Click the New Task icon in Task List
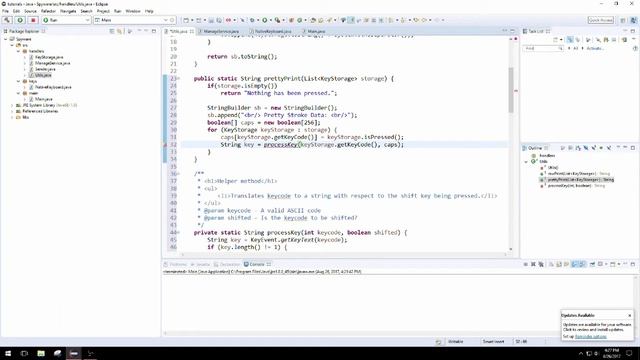Viewport: 640px width, 360px height. point(556,40)
